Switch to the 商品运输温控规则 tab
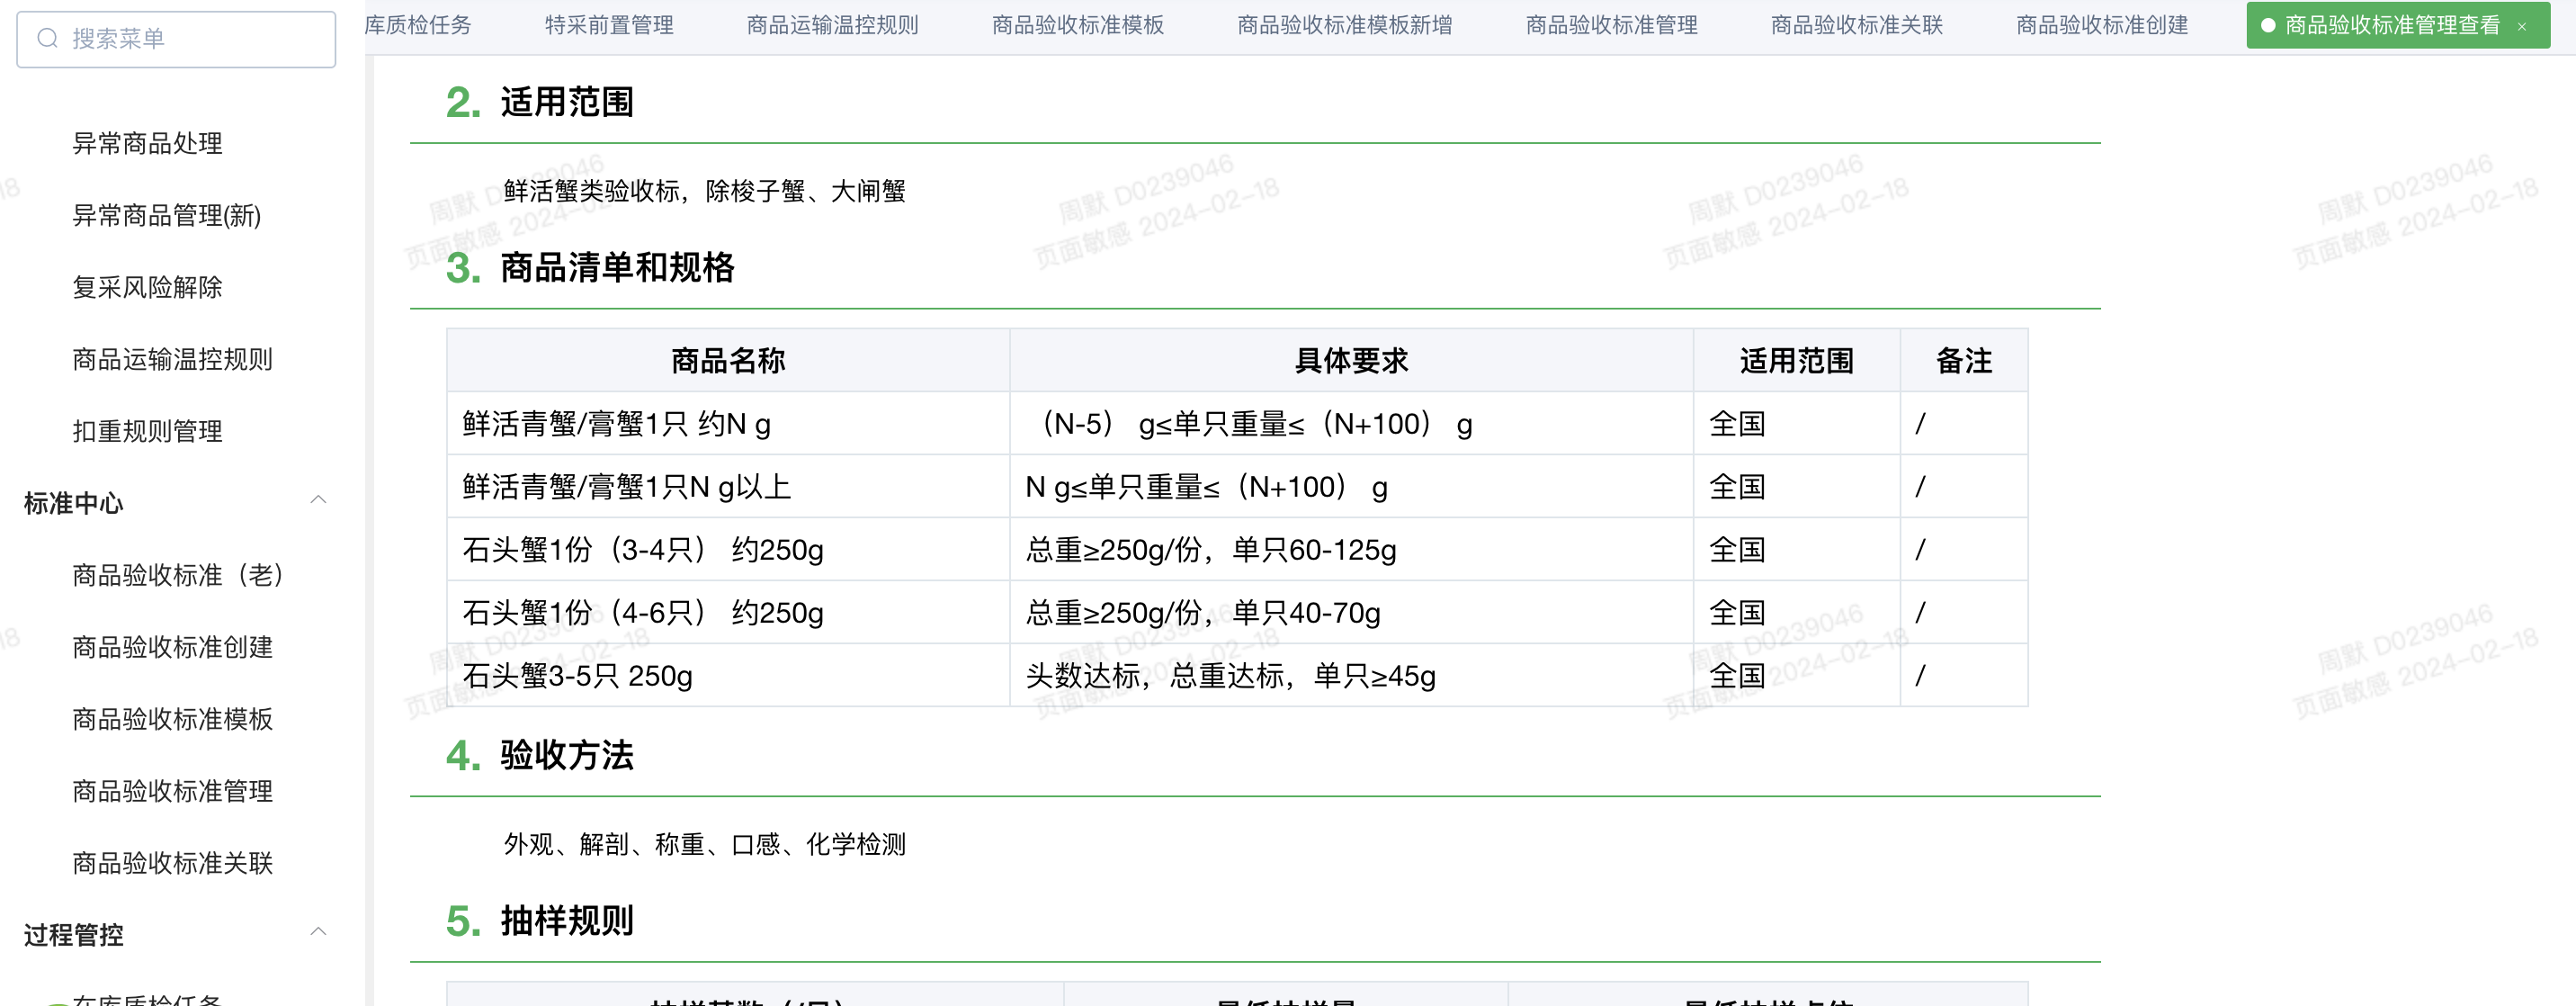This screenshot has width=2576, height=1006. [832, 25]
